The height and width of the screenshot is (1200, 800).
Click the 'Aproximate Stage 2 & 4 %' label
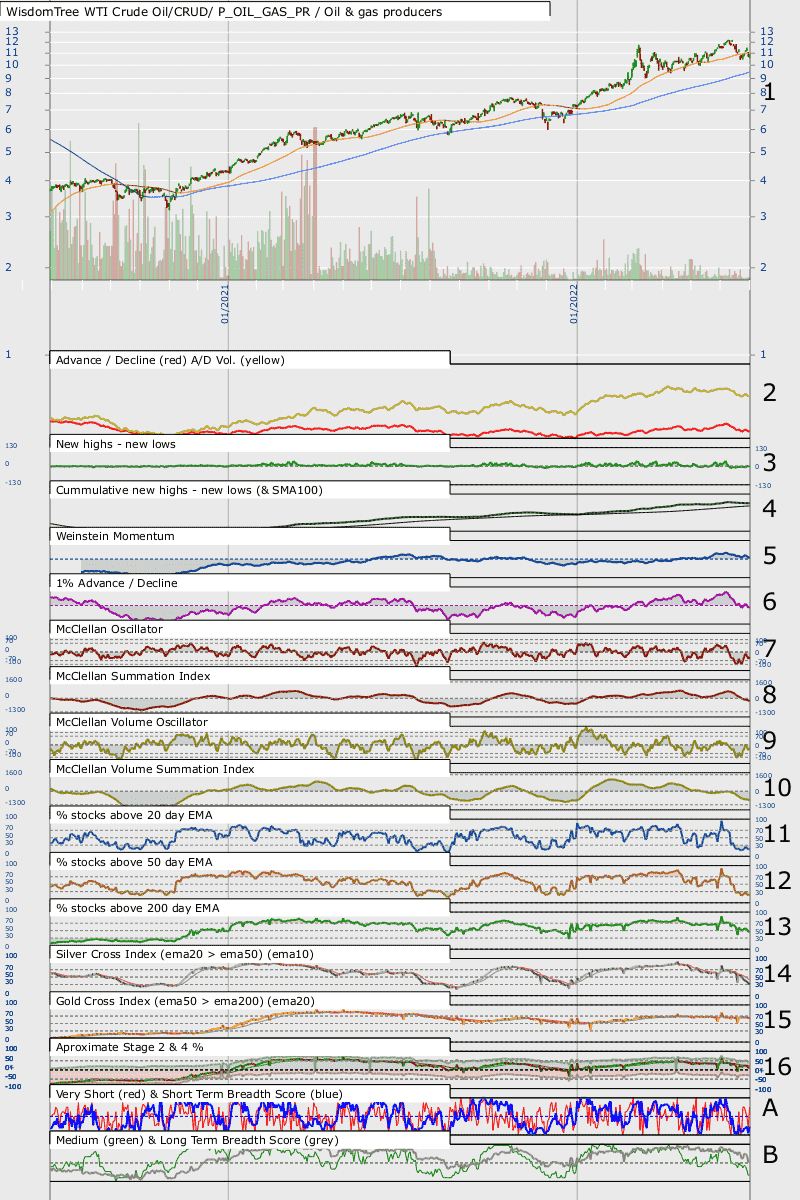130,1046
